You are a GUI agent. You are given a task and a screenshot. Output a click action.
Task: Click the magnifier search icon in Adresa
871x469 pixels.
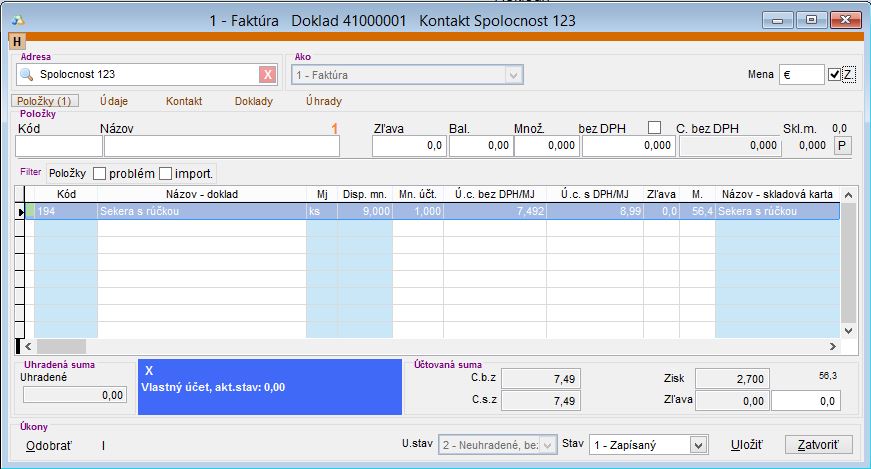[27, 75]
